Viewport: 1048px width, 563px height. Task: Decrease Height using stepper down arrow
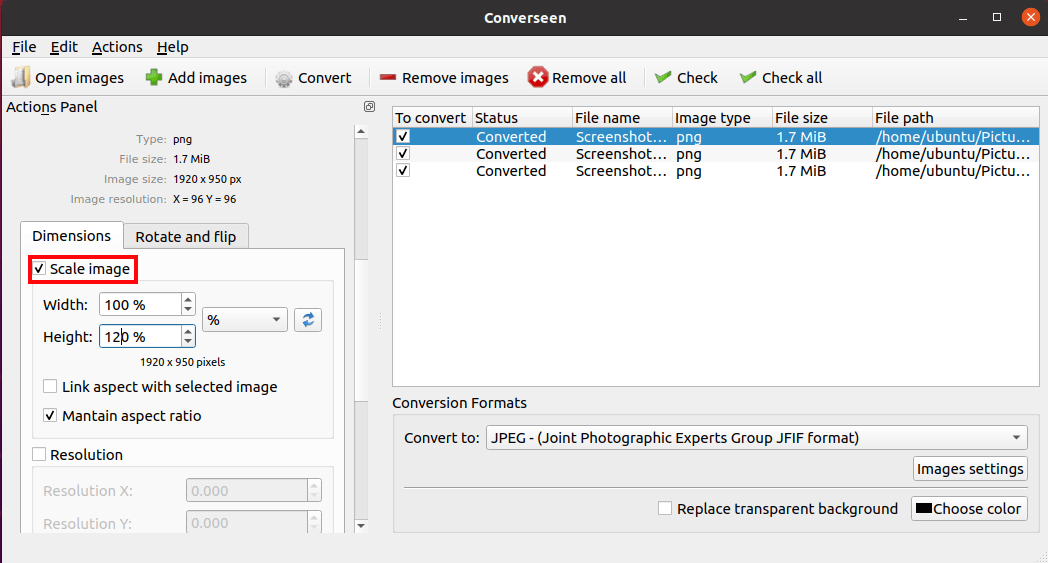pyautogui.click(x=188, y=342)
